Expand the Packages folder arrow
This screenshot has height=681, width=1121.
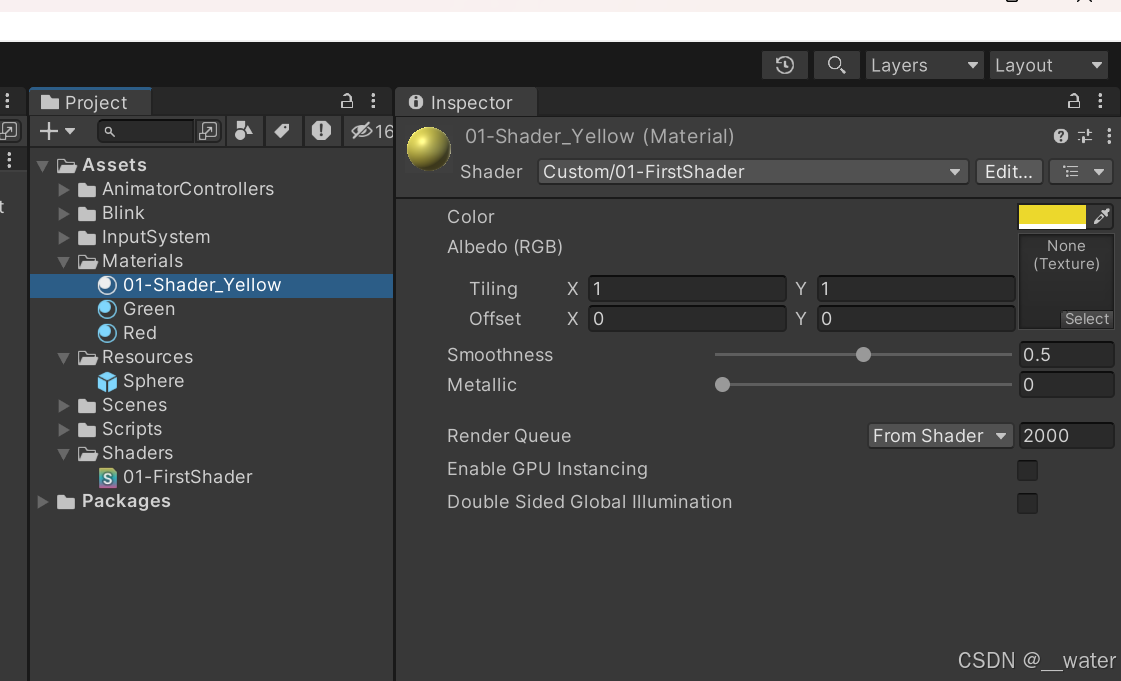point(43,502)
